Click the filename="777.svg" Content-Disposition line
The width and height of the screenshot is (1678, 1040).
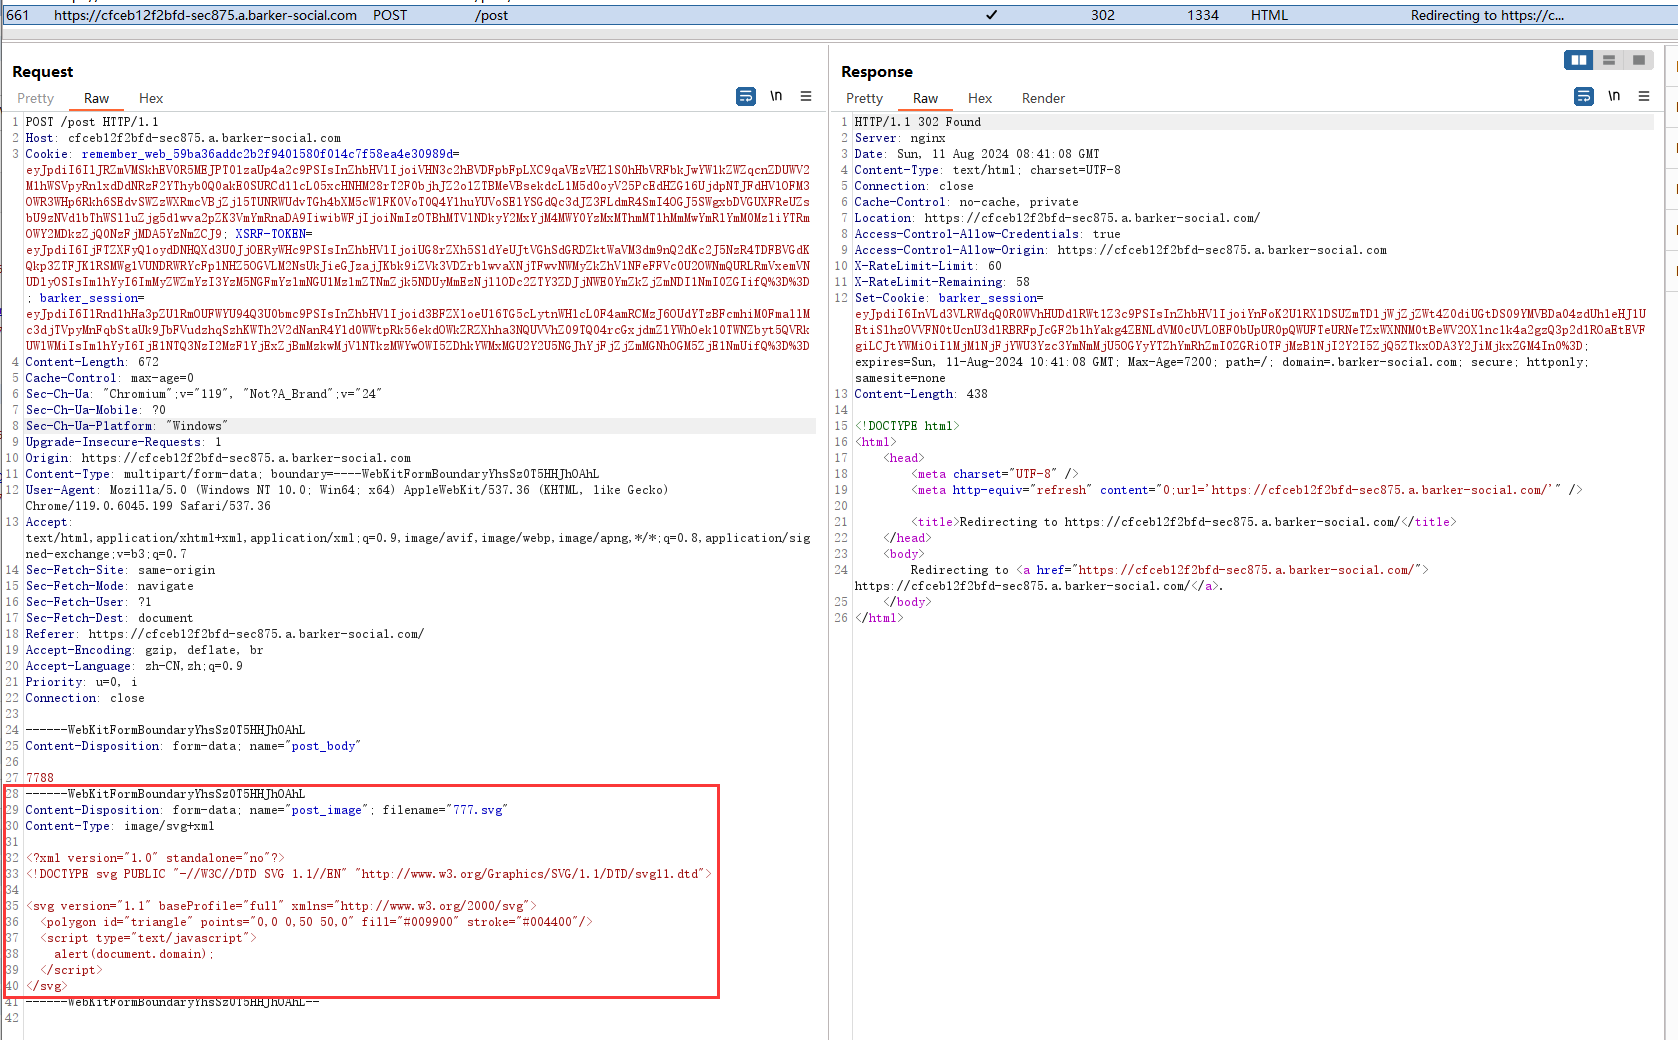coord(267,810)
